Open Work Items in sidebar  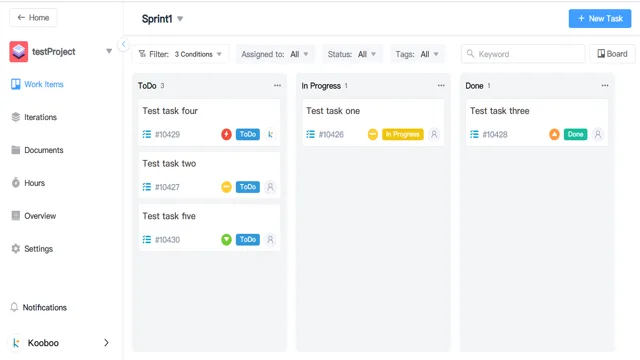click(x=37, y=84)
